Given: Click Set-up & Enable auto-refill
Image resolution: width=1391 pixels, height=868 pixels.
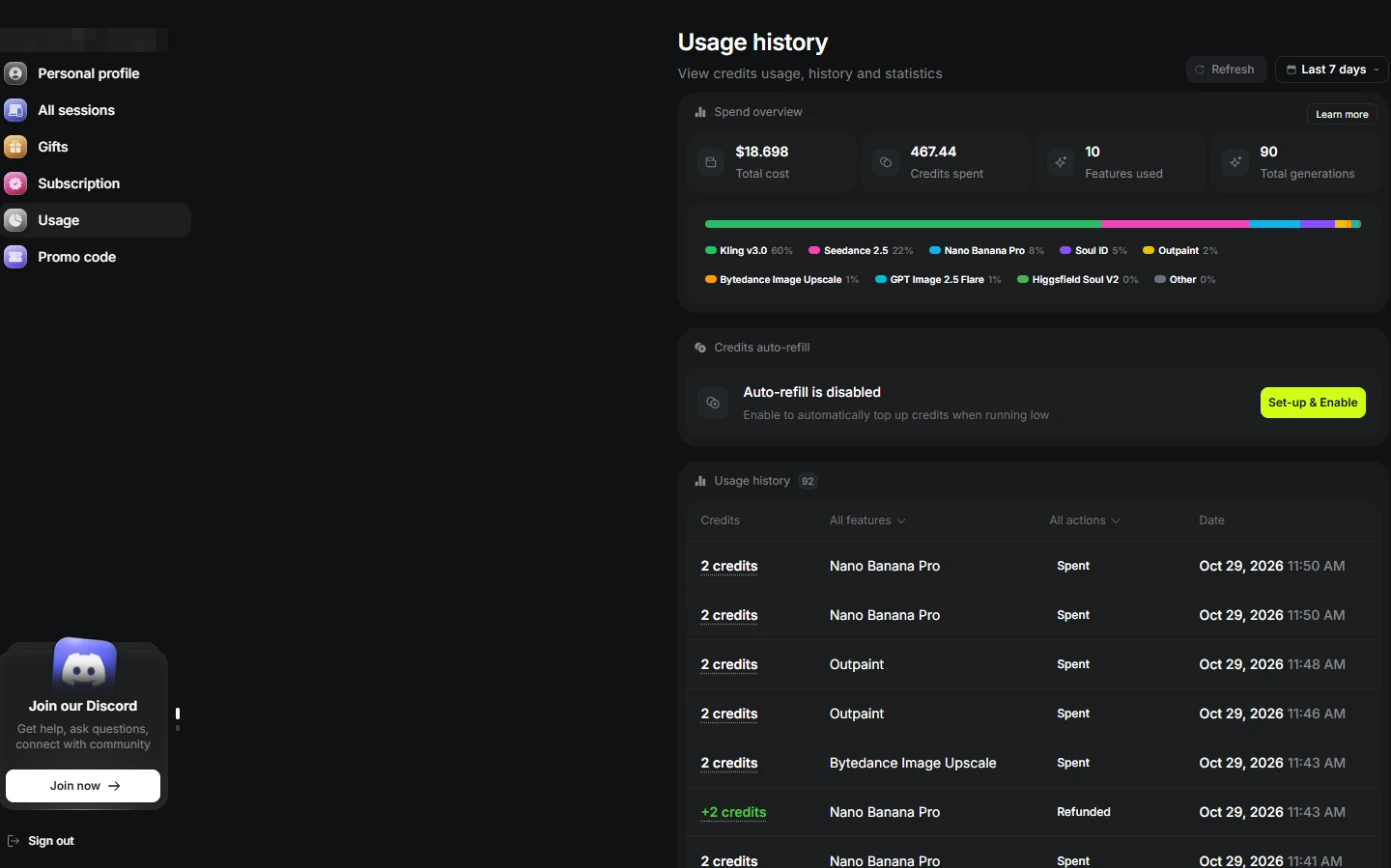Looking at the screenshot, I should coord(1313,402).
